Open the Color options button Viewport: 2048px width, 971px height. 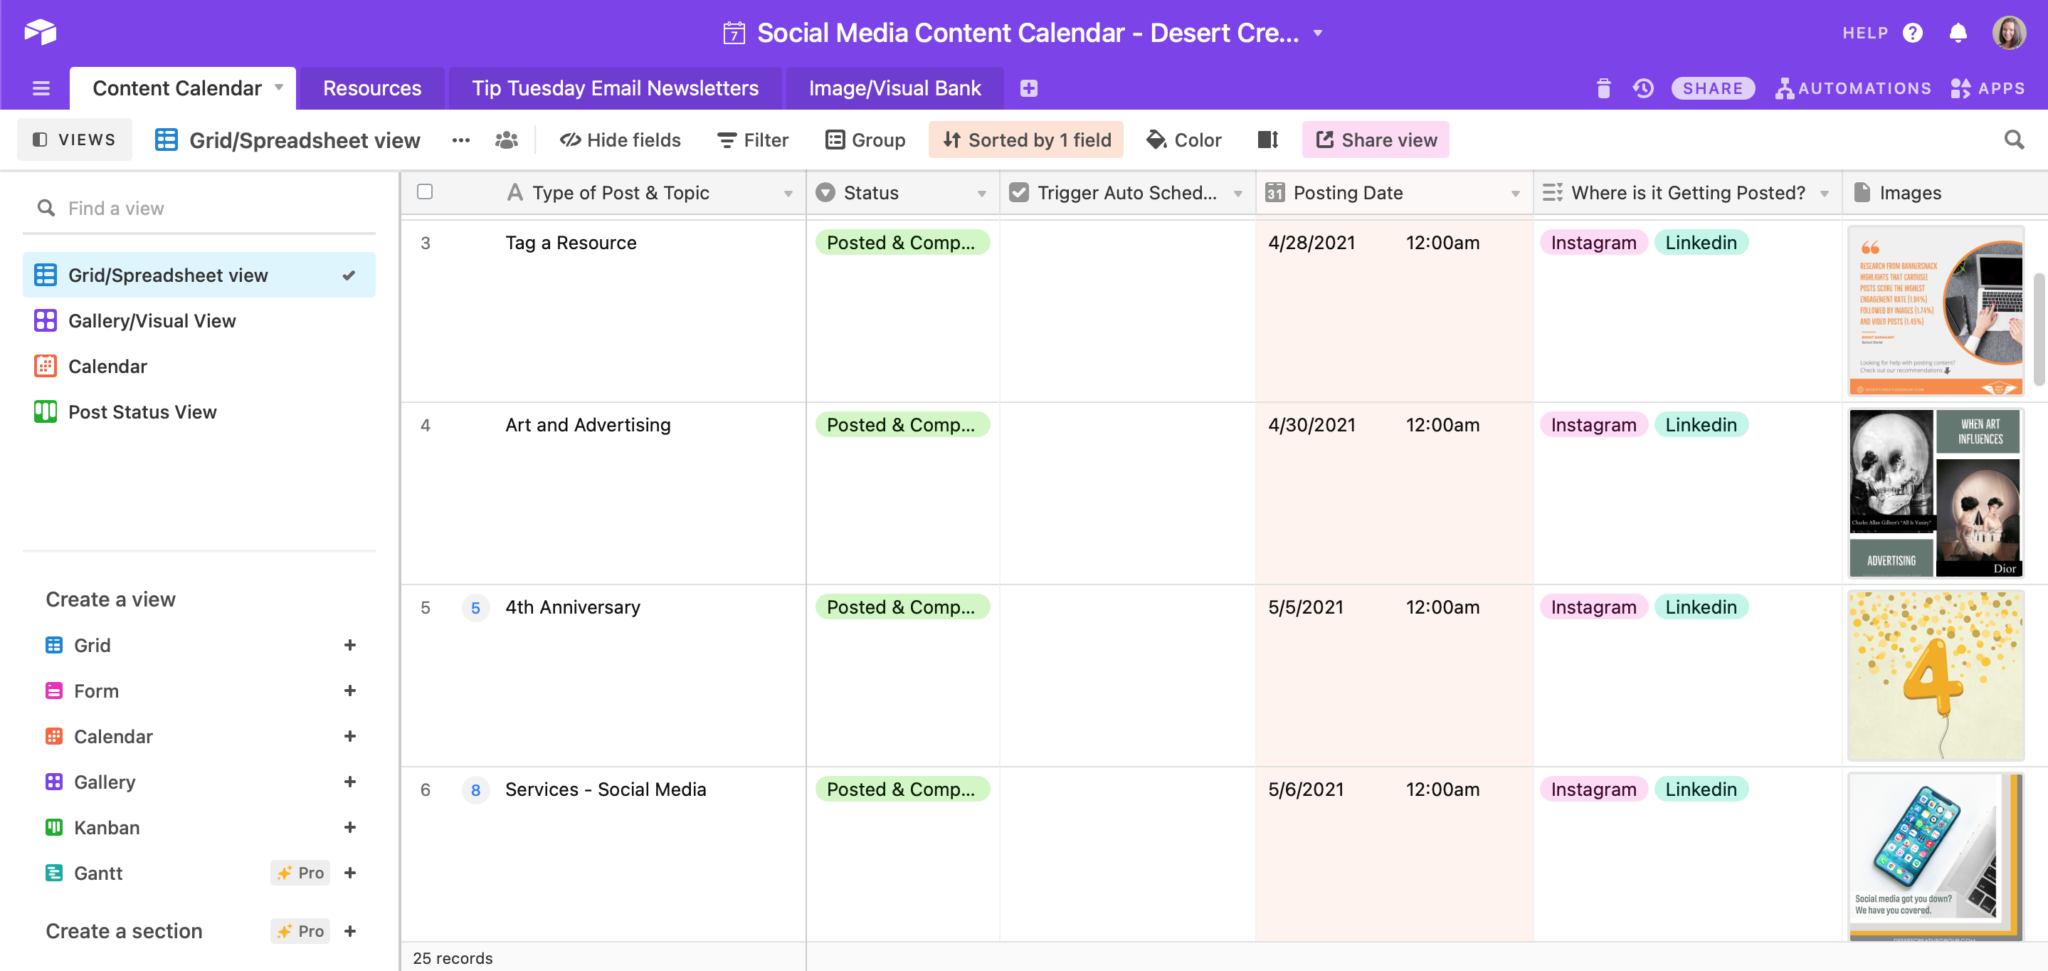[1184, 140]
